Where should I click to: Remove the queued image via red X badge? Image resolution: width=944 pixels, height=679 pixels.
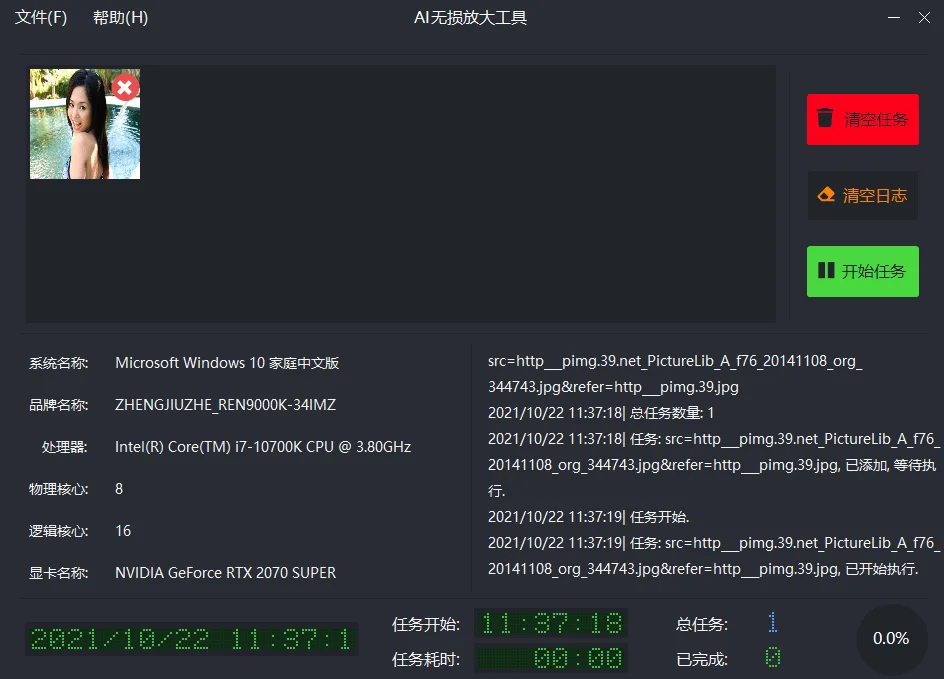coord(122,87)
